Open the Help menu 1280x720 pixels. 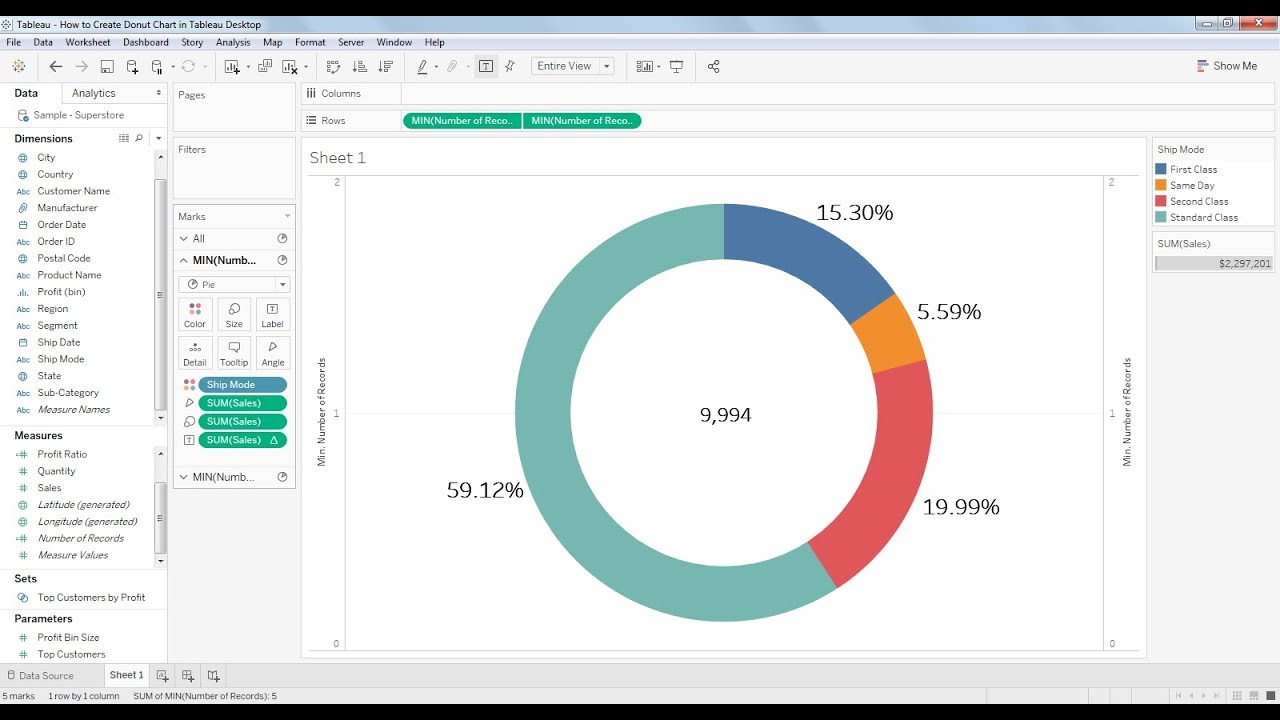(434, 42)
